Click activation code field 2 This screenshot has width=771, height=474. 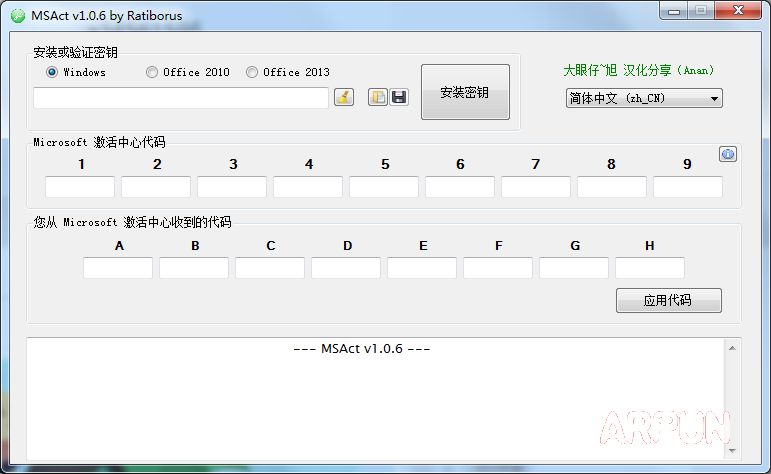(156, 187)
